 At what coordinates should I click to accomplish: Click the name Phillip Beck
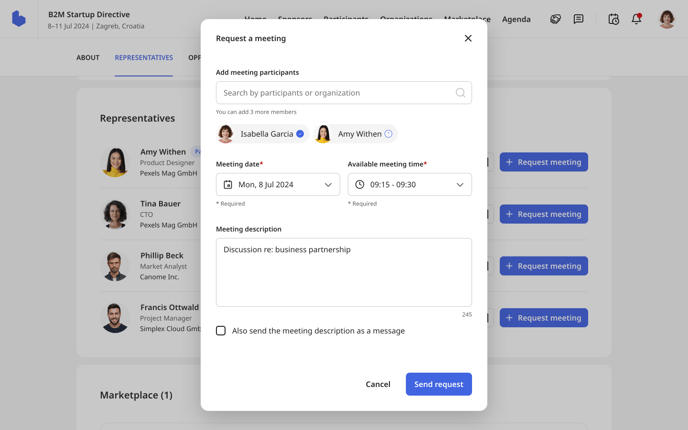point(161,255)
